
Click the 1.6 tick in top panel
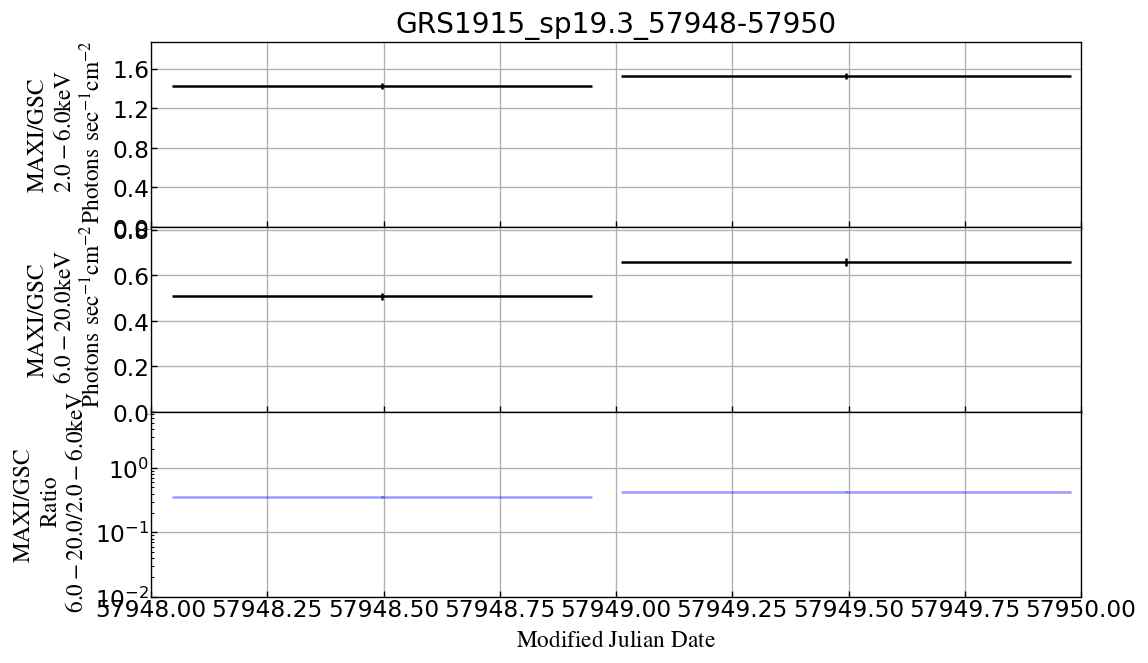pyautogui.click(x=131, y=70)
